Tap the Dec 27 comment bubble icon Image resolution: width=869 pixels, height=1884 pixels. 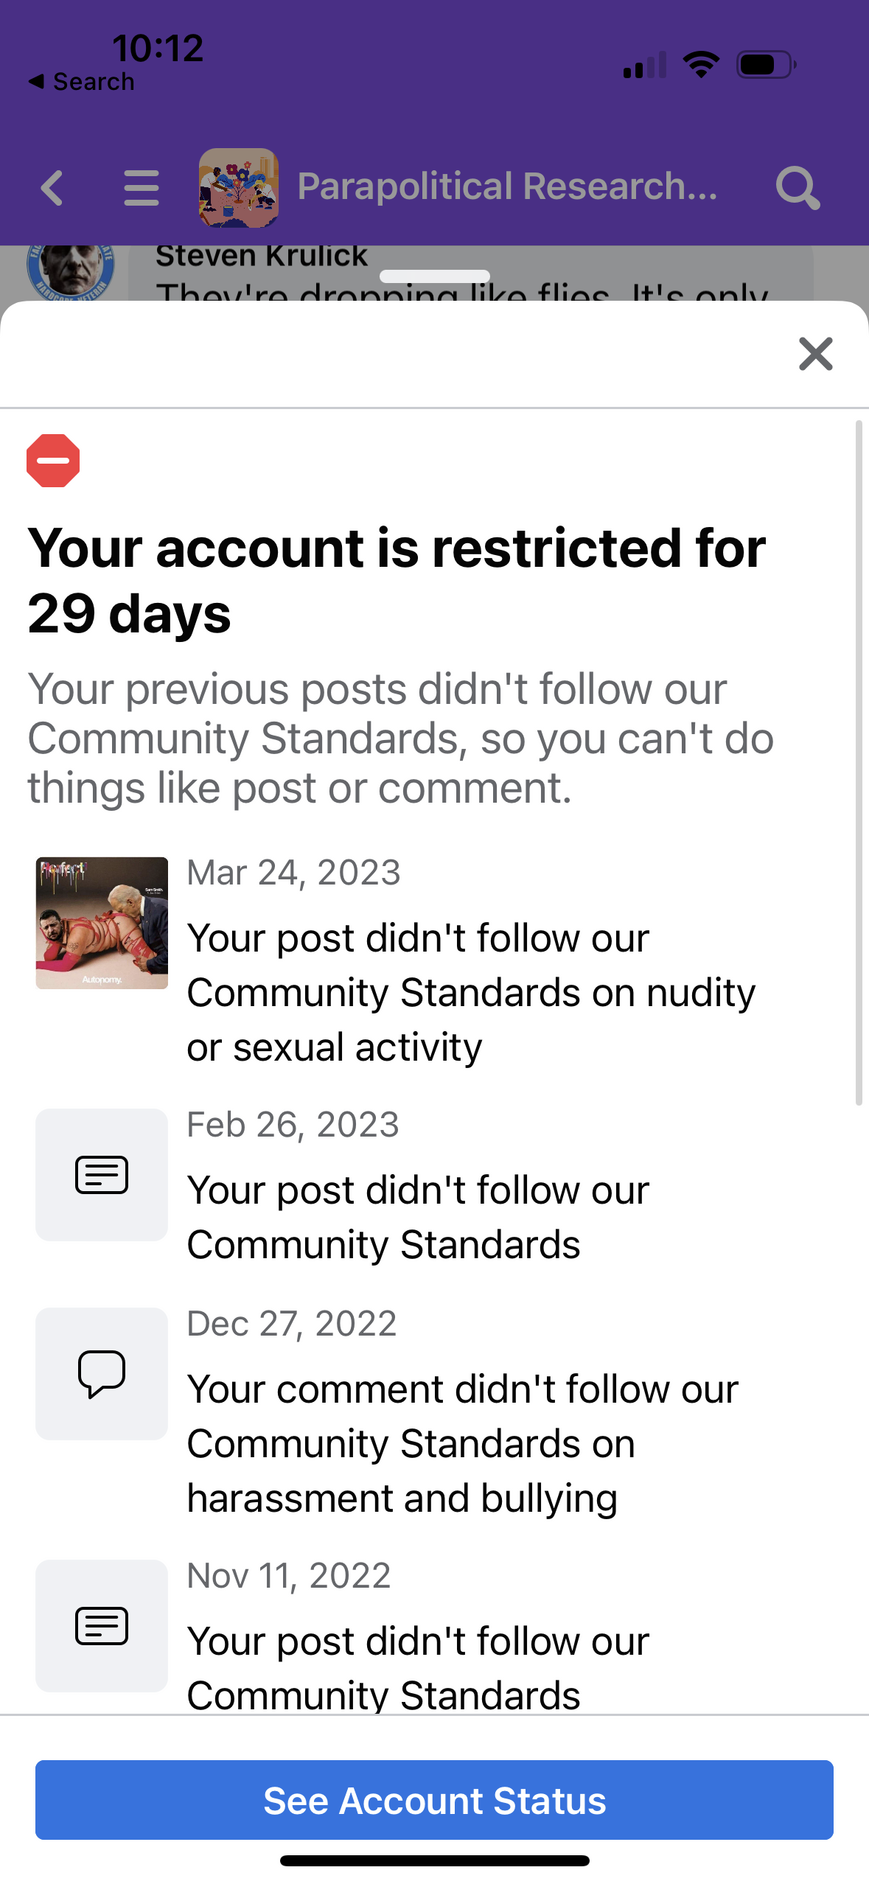pos(102,1374)
